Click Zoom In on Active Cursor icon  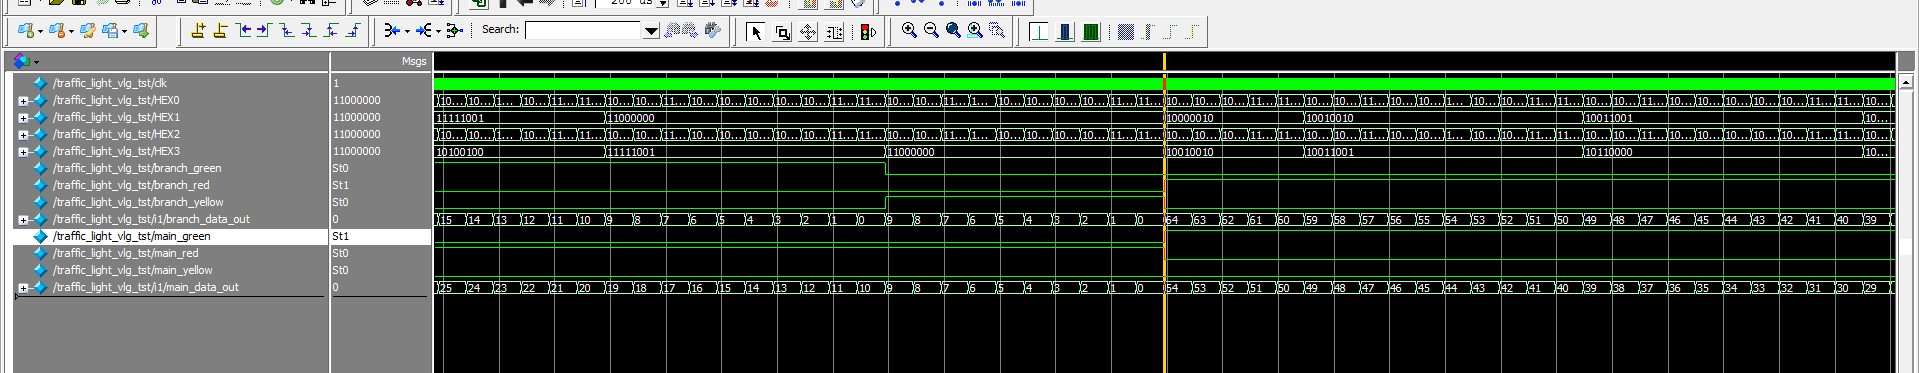(975, 30)
